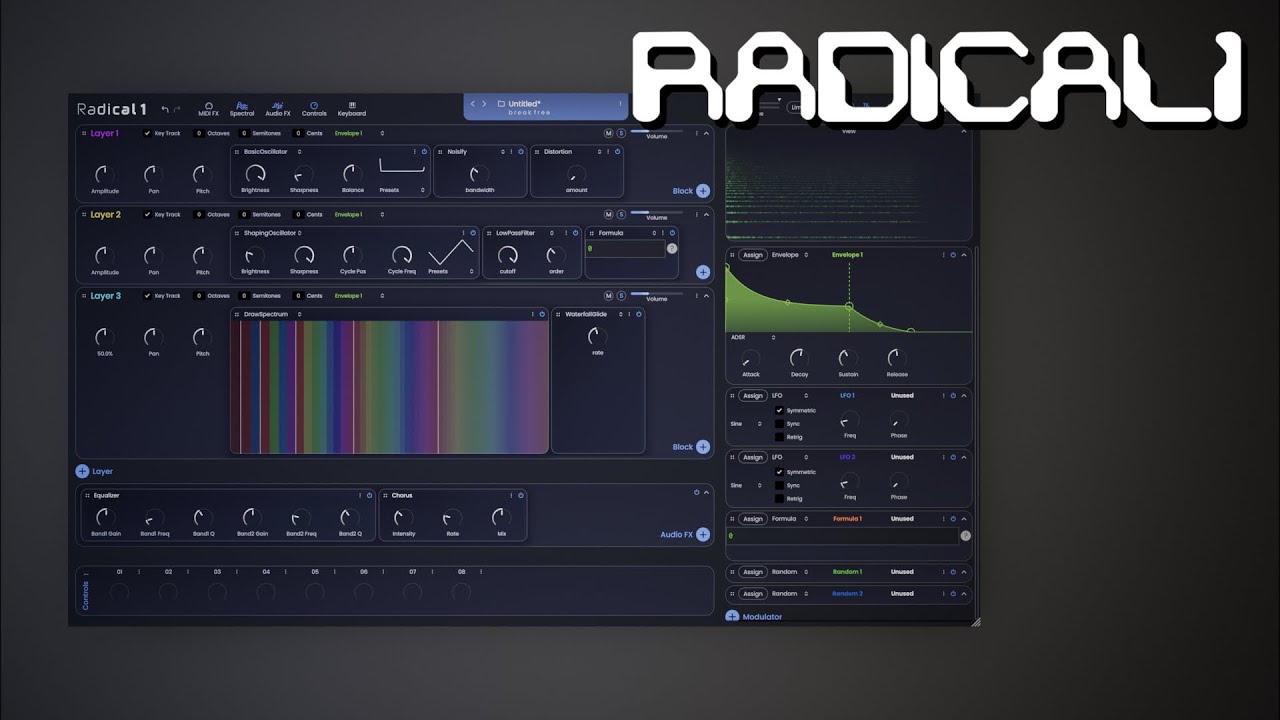Toggle Key Track checkbox on Layer 2
Viewport: 1280px width, 720px height.
pos(147,214)
